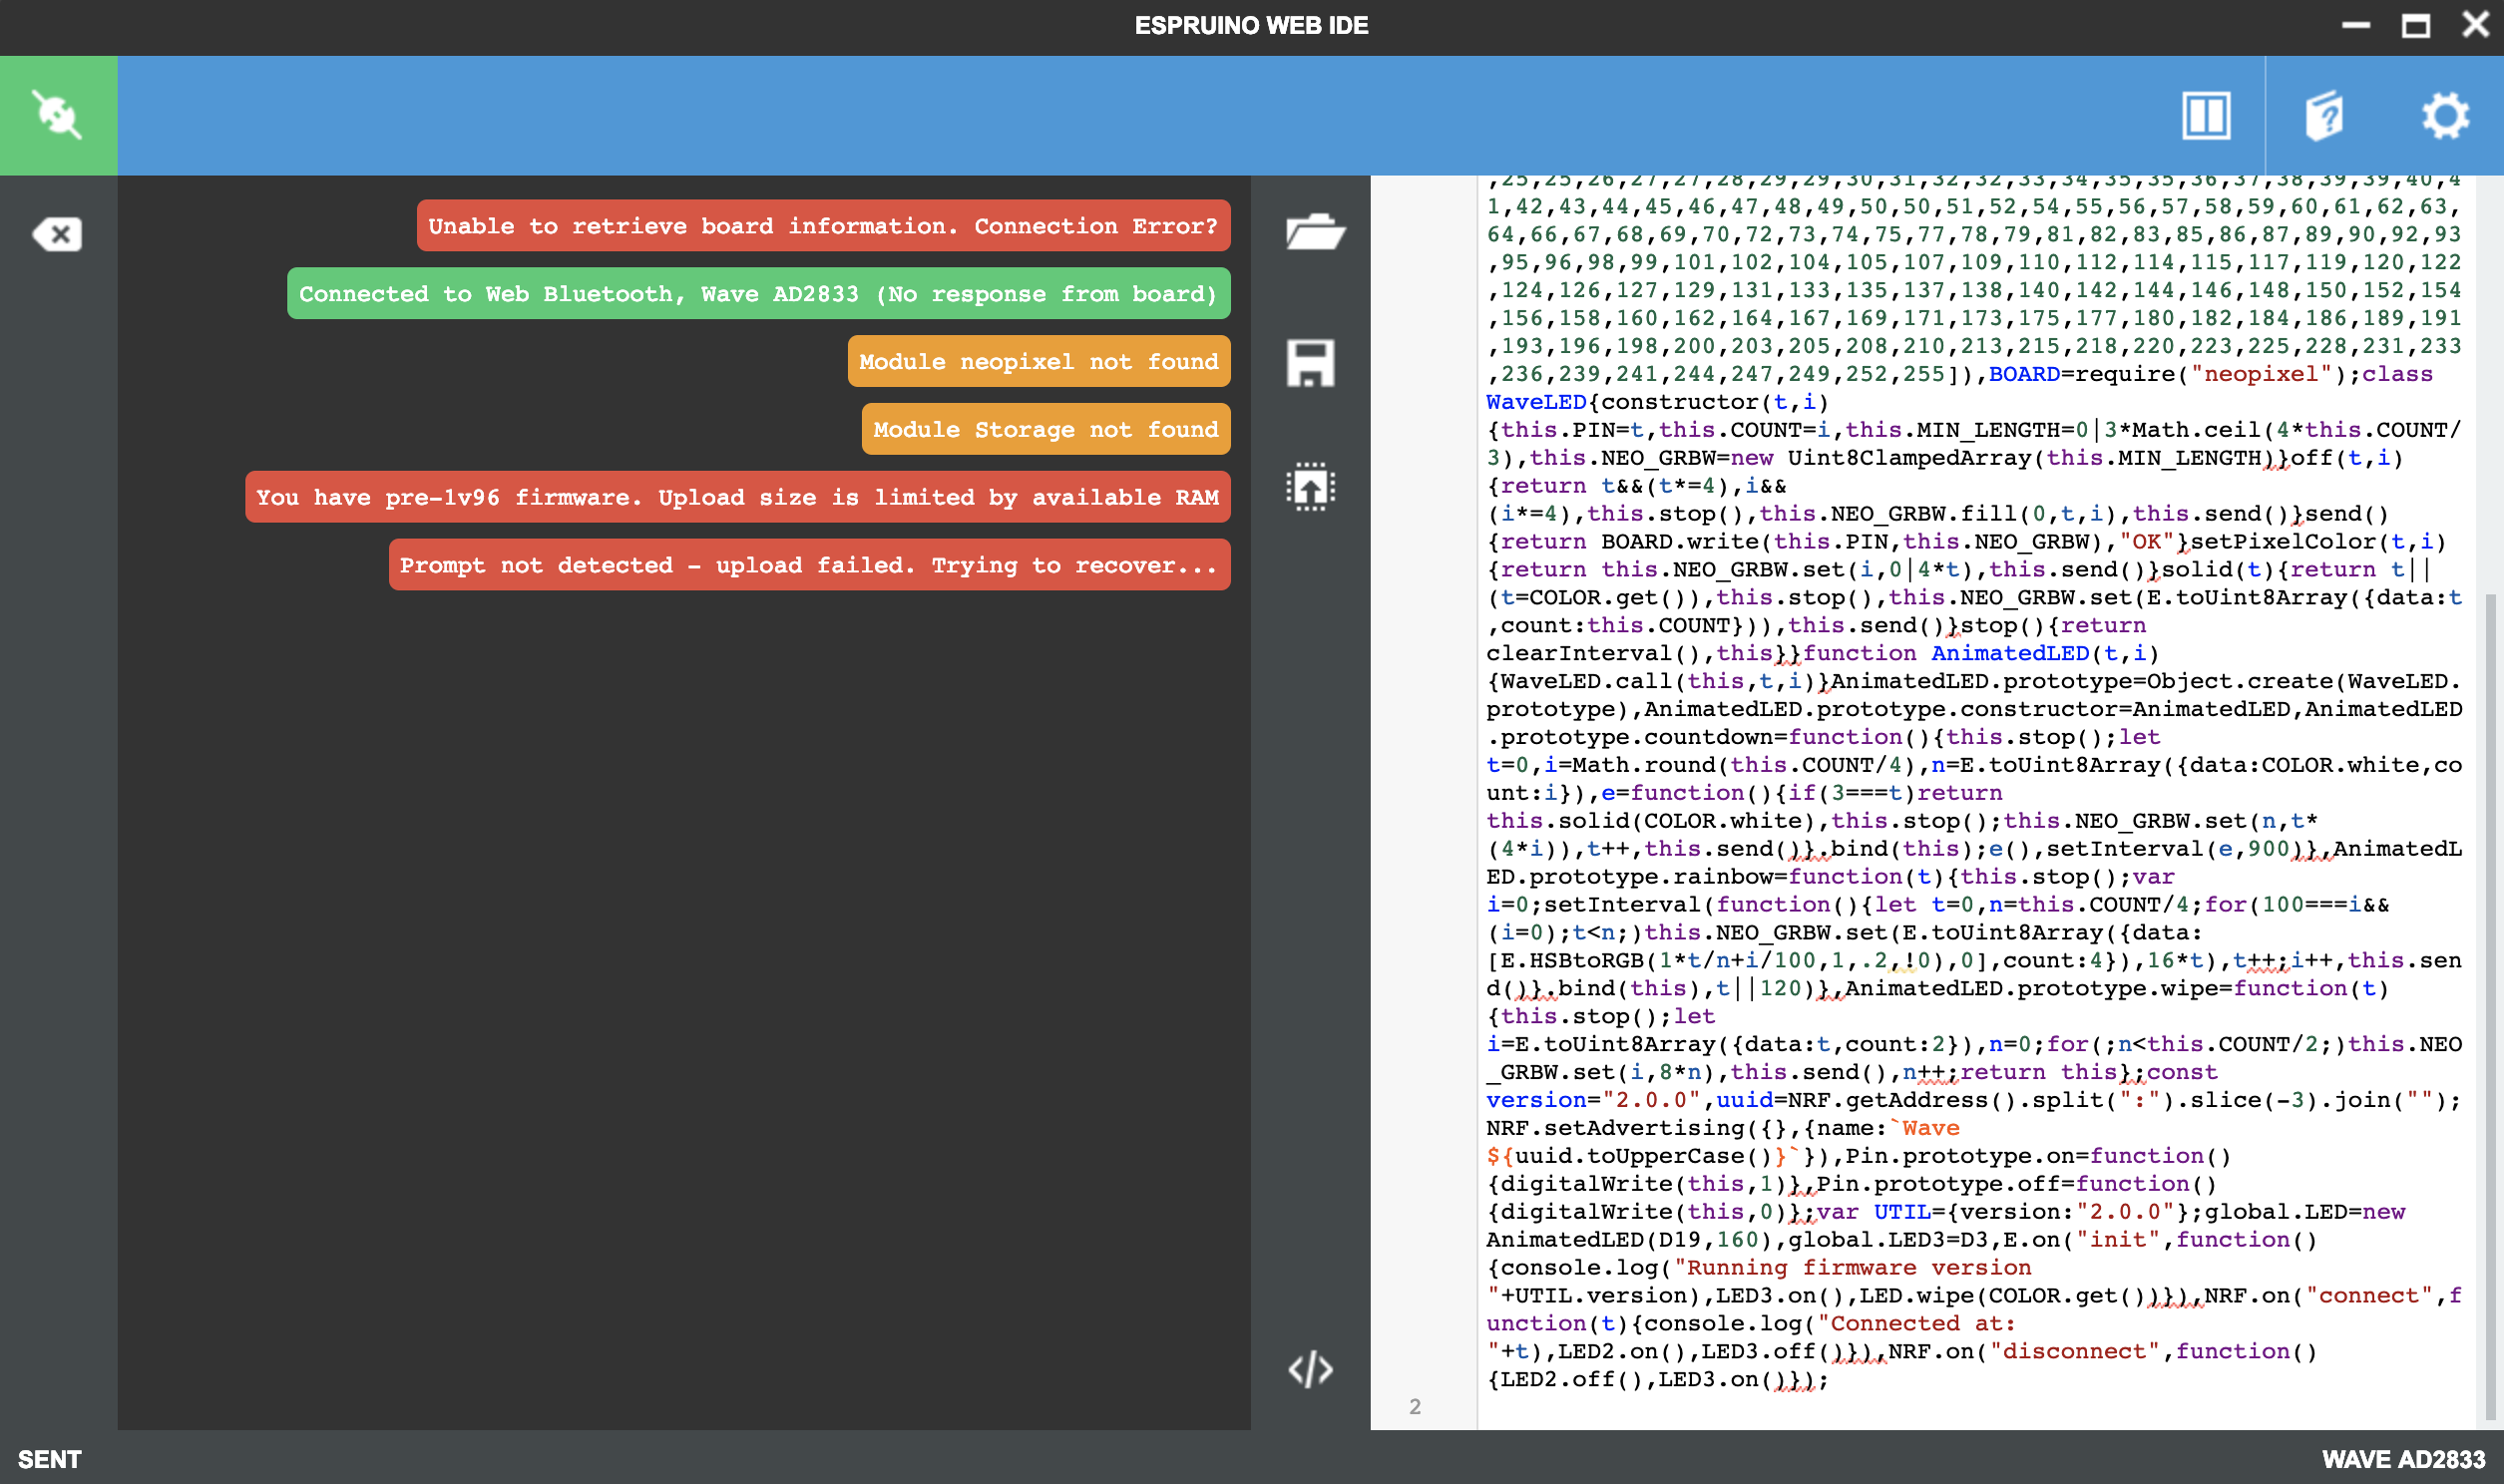Viewport: 2504px width, 1484px height.
Task: Clear the terminal with the backspace icon
Action: pyautogui.click(x=57, y=234)
